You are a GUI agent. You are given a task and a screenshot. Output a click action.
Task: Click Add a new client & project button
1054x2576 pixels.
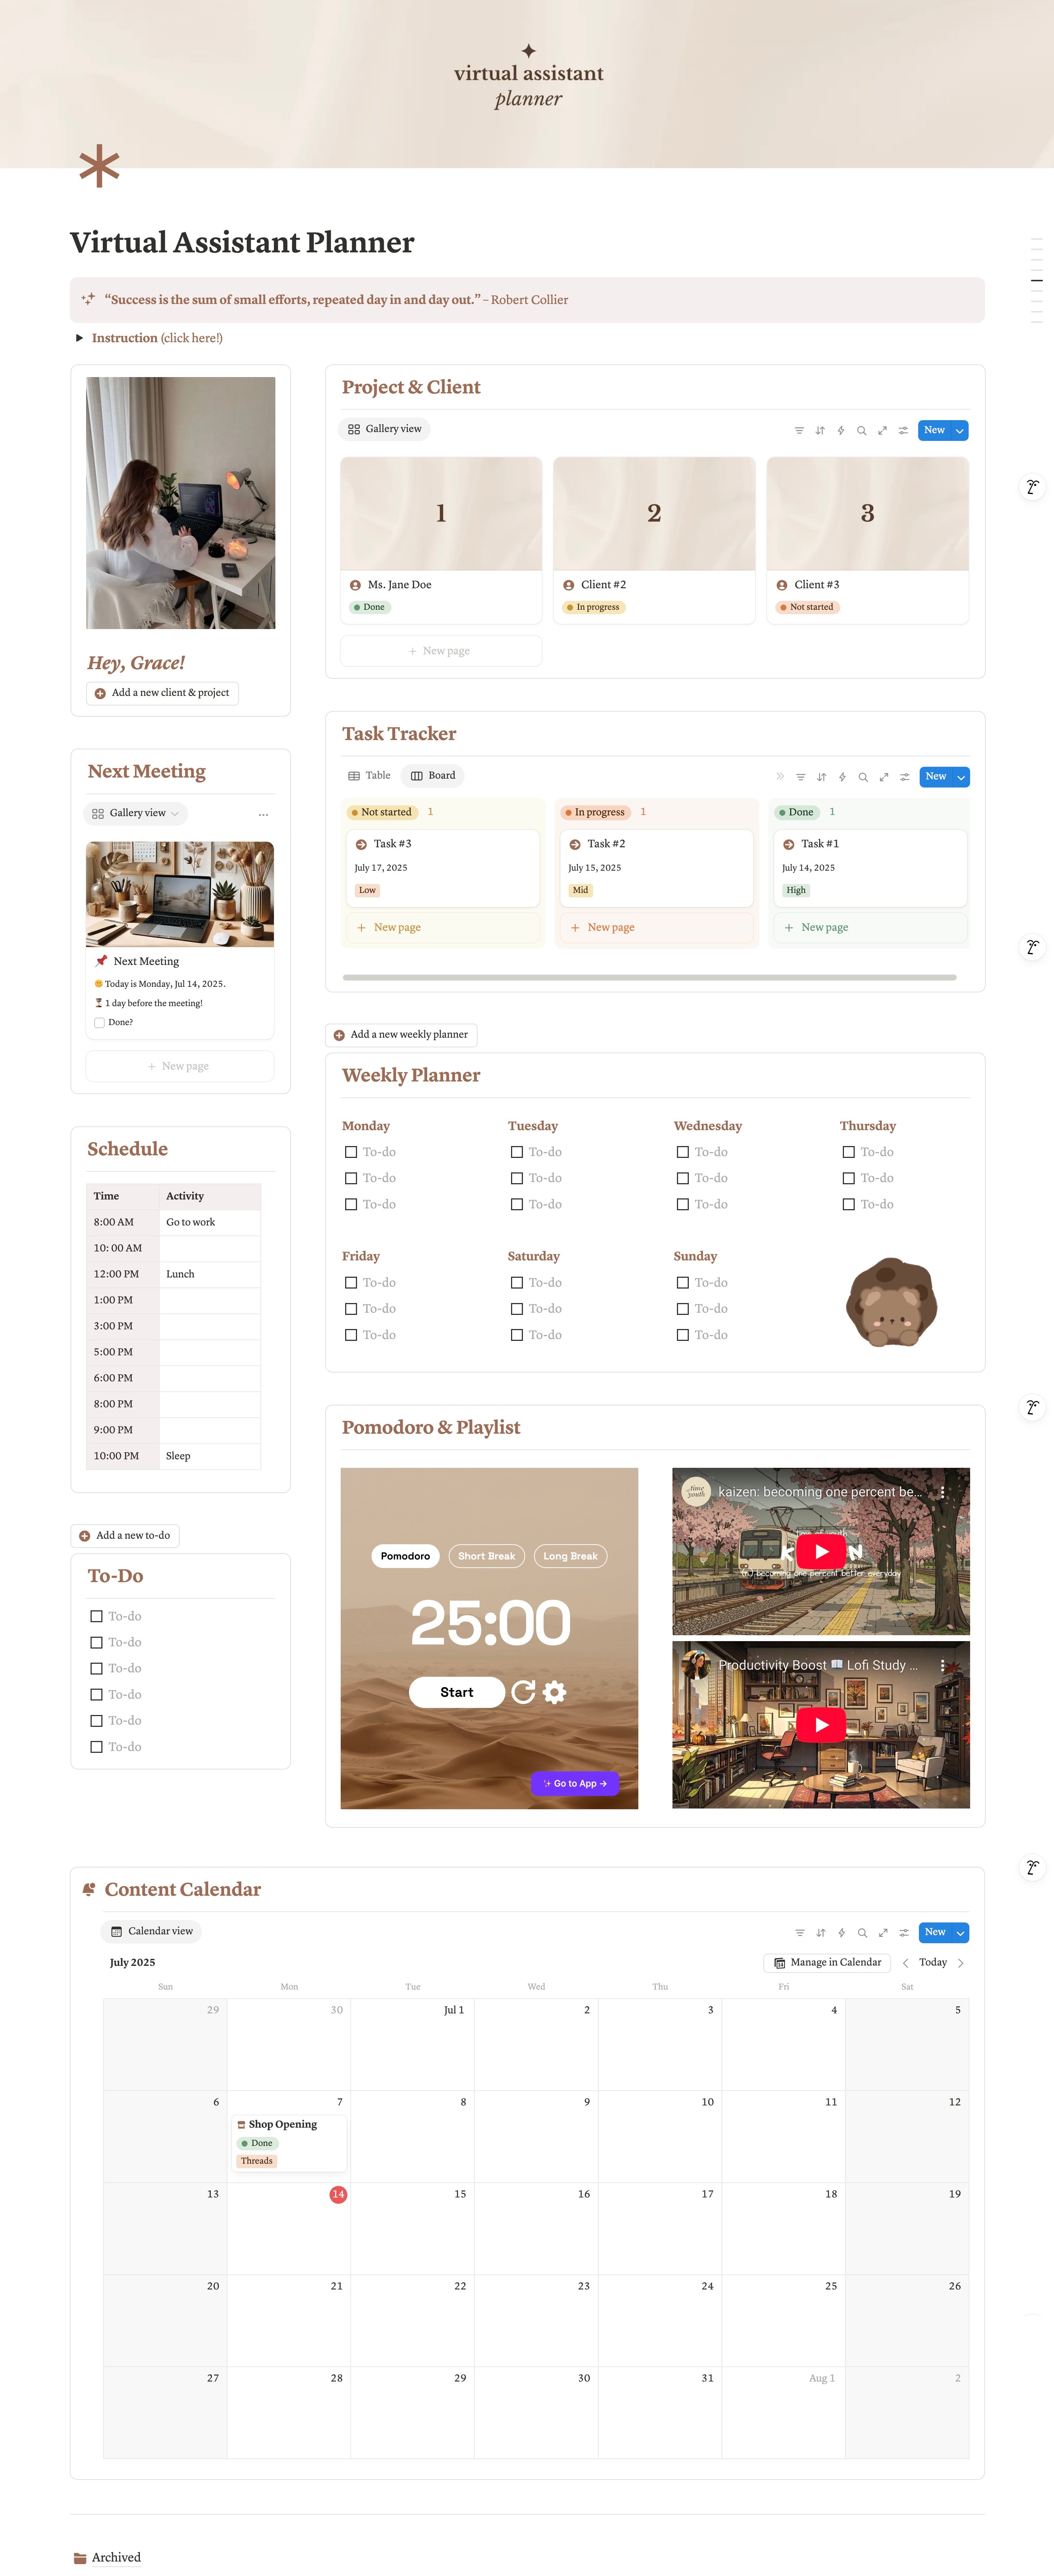162,692
